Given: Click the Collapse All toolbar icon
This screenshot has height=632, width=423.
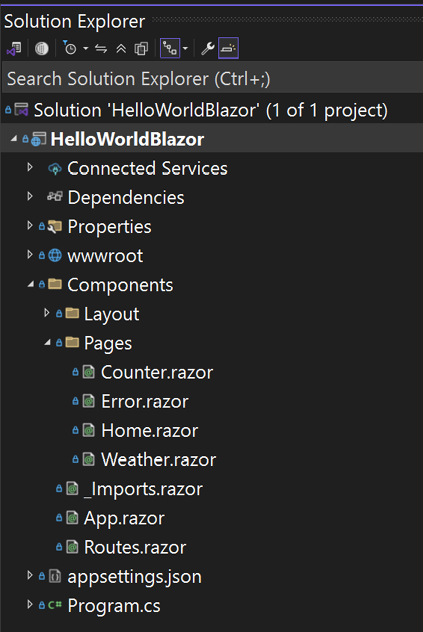Looking at the screenshot, I should [x=121, y=49].
